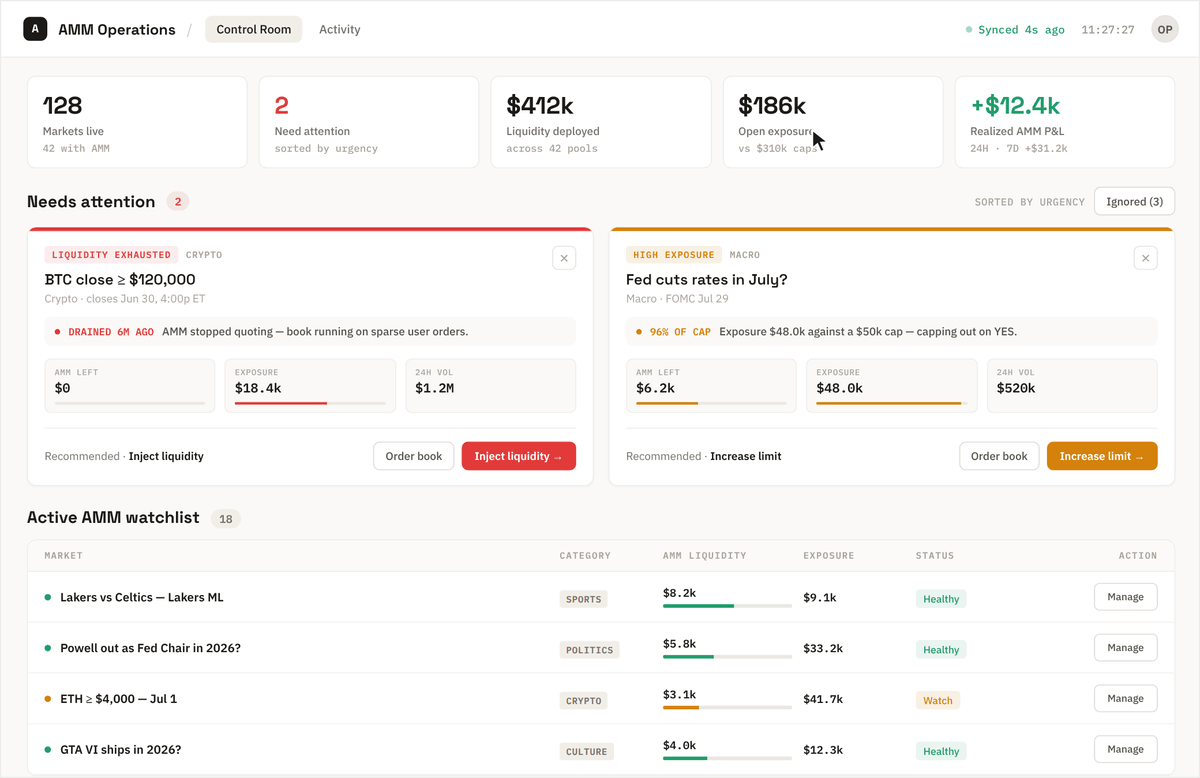Switch to the Activity tab

click(x=340, y=29)
